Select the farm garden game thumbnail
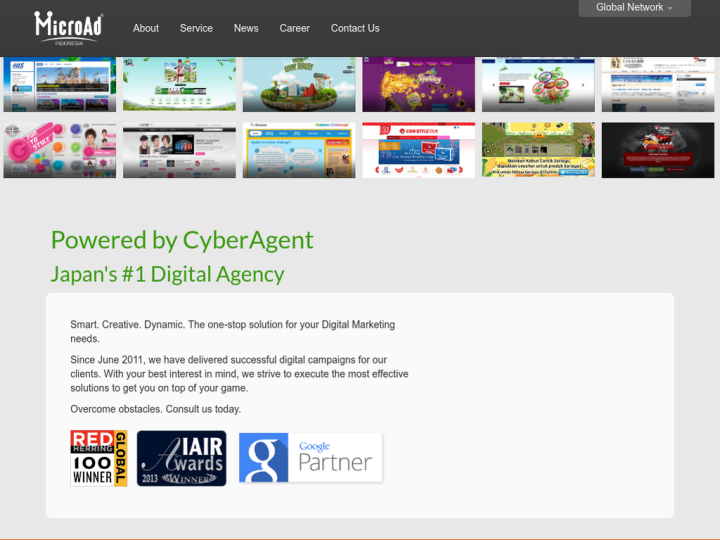720x540 pixels. [x=538, y=150]
